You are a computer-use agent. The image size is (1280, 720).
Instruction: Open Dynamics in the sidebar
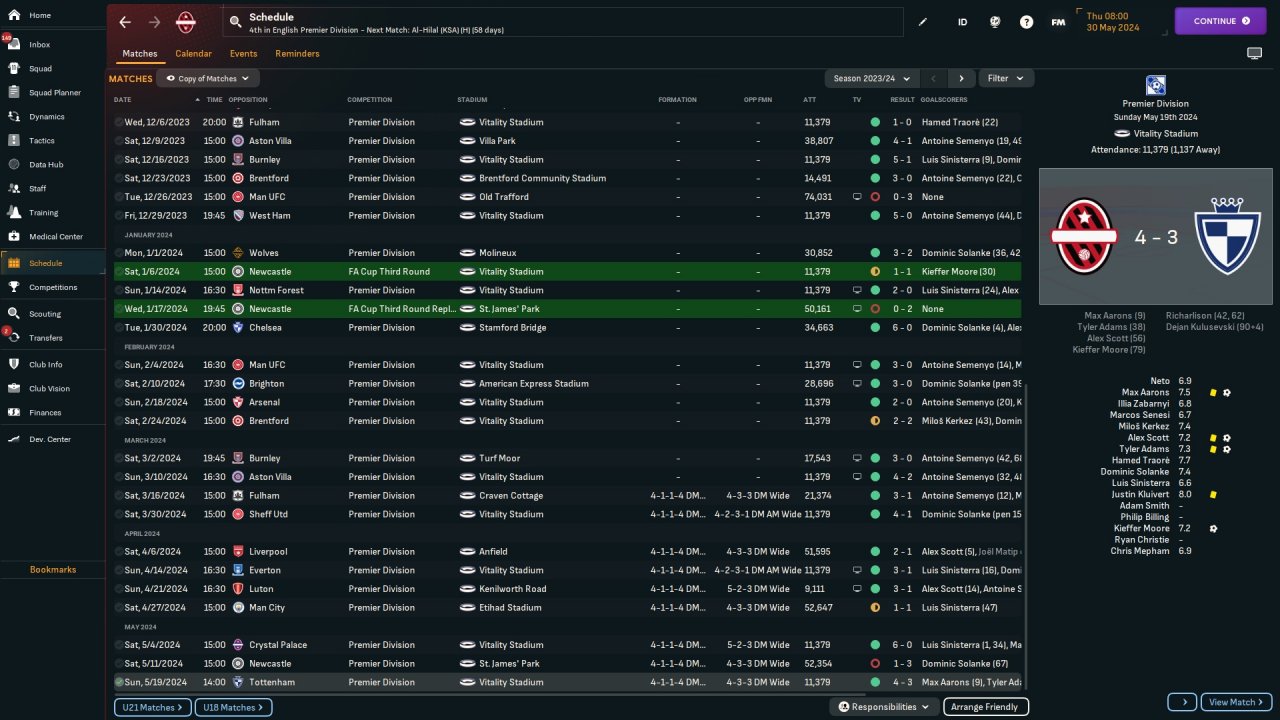click(52, 116)
